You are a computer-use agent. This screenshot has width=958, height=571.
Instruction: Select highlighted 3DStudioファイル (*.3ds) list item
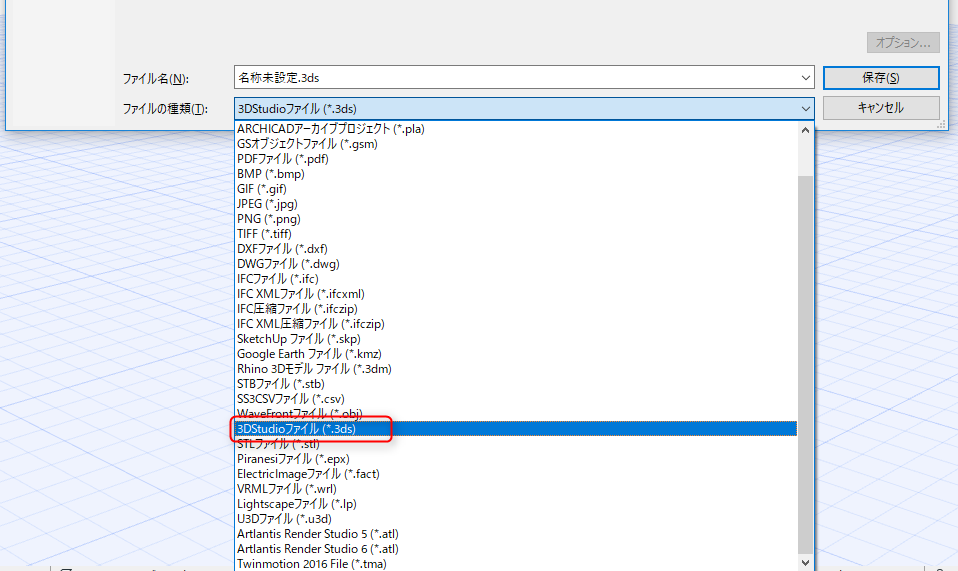[x=516, y=429]
